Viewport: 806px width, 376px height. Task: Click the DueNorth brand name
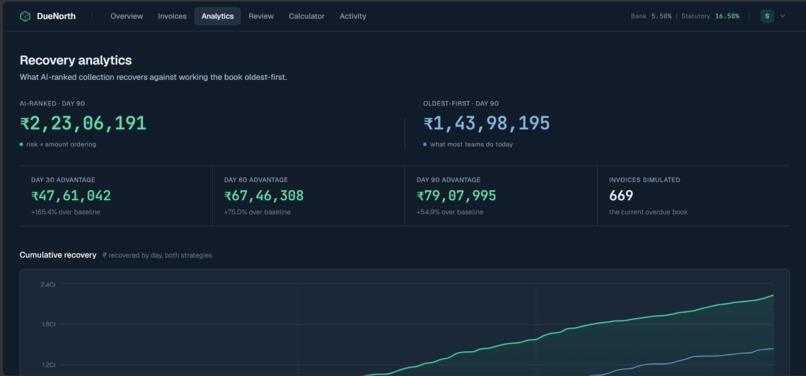coord(56,16)
